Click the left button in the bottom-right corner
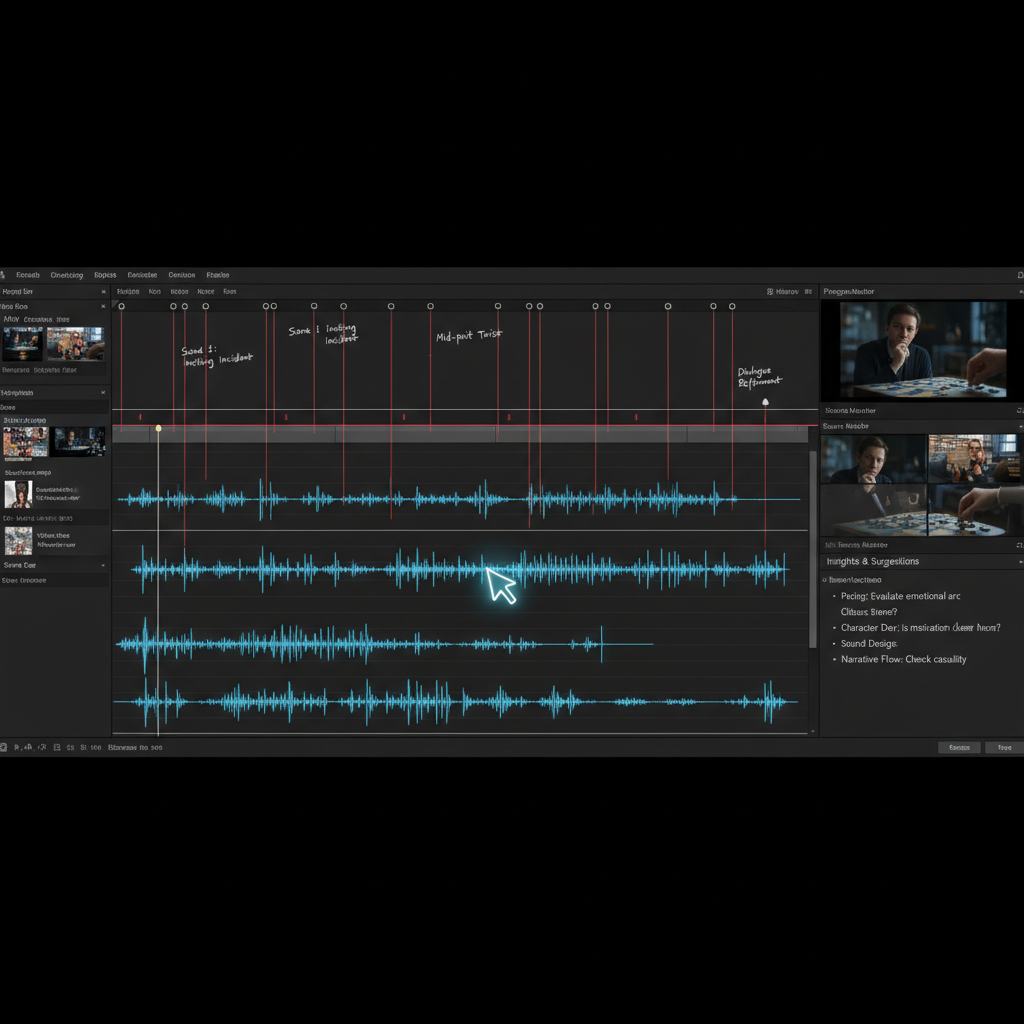 tap(959, 747)
